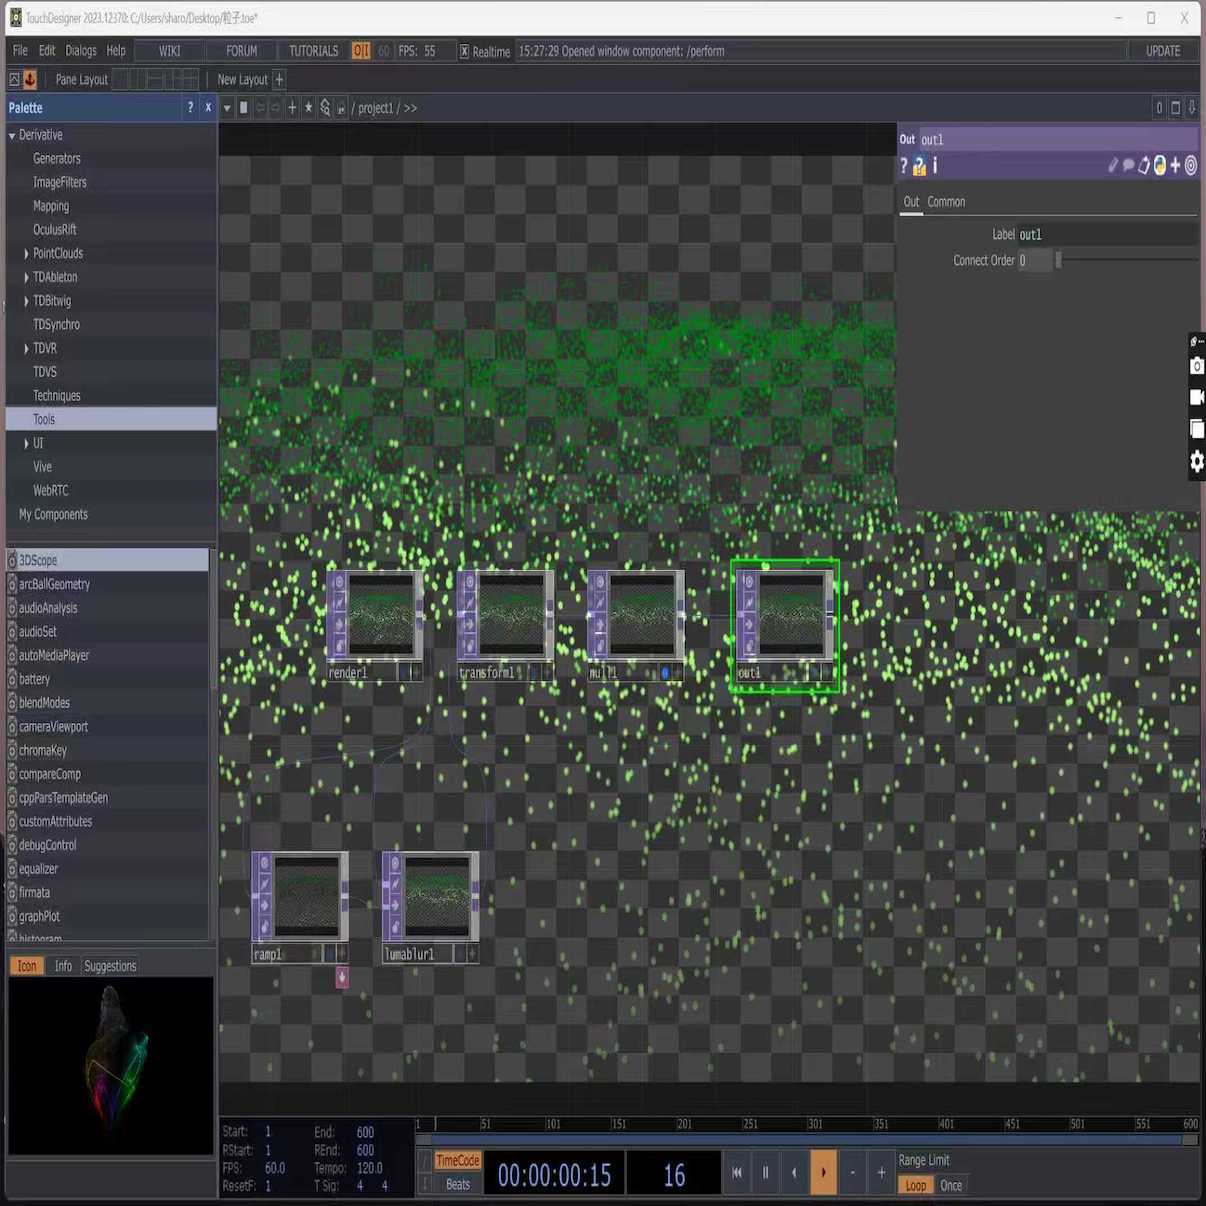Expand the TDVR category in the Palette

pyautogui.click(x=26, y=348)
